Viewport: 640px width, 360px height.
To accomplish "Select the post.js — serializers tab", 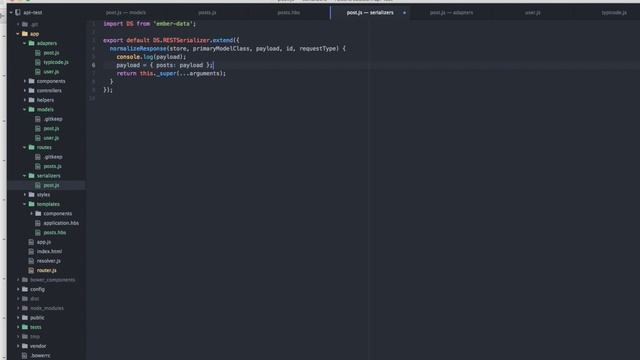I will [x=370, y=13].
